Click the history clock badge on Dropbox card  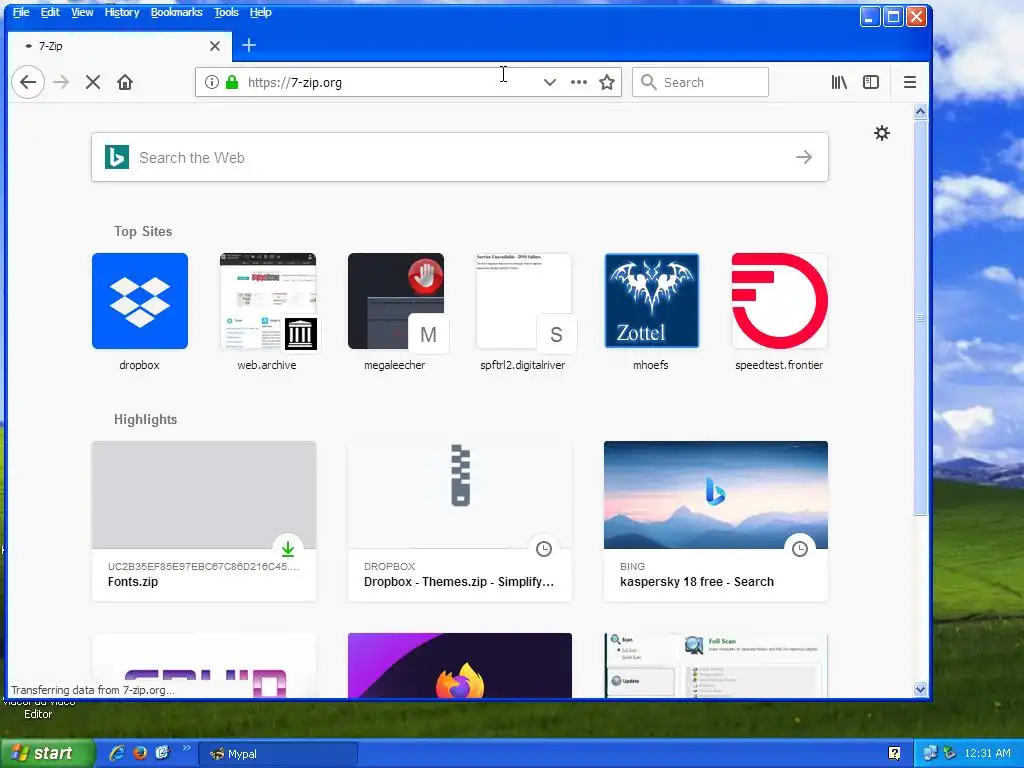click(544, 549)
